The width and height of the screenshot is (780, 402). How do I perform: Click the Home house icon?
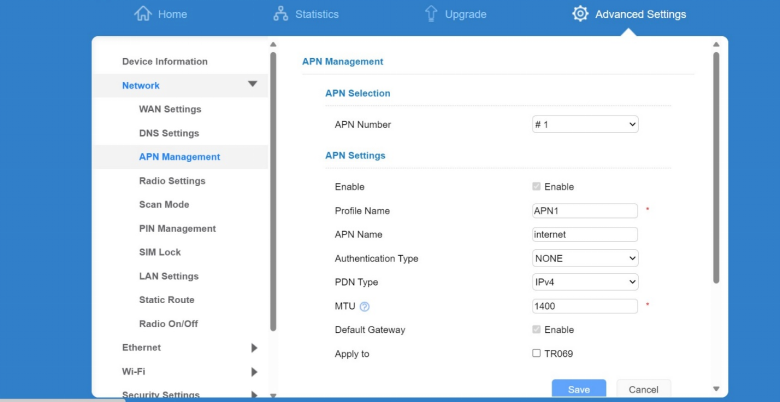(x=143, y=14)
